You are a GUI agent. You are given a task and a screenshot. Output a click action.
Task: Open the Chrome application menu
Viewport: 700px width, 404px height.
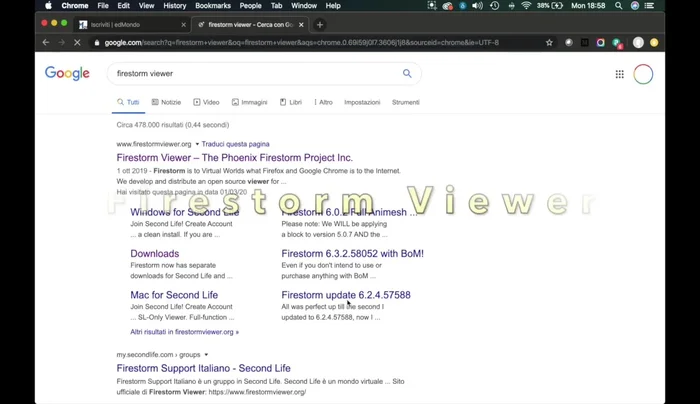point(75,6)
